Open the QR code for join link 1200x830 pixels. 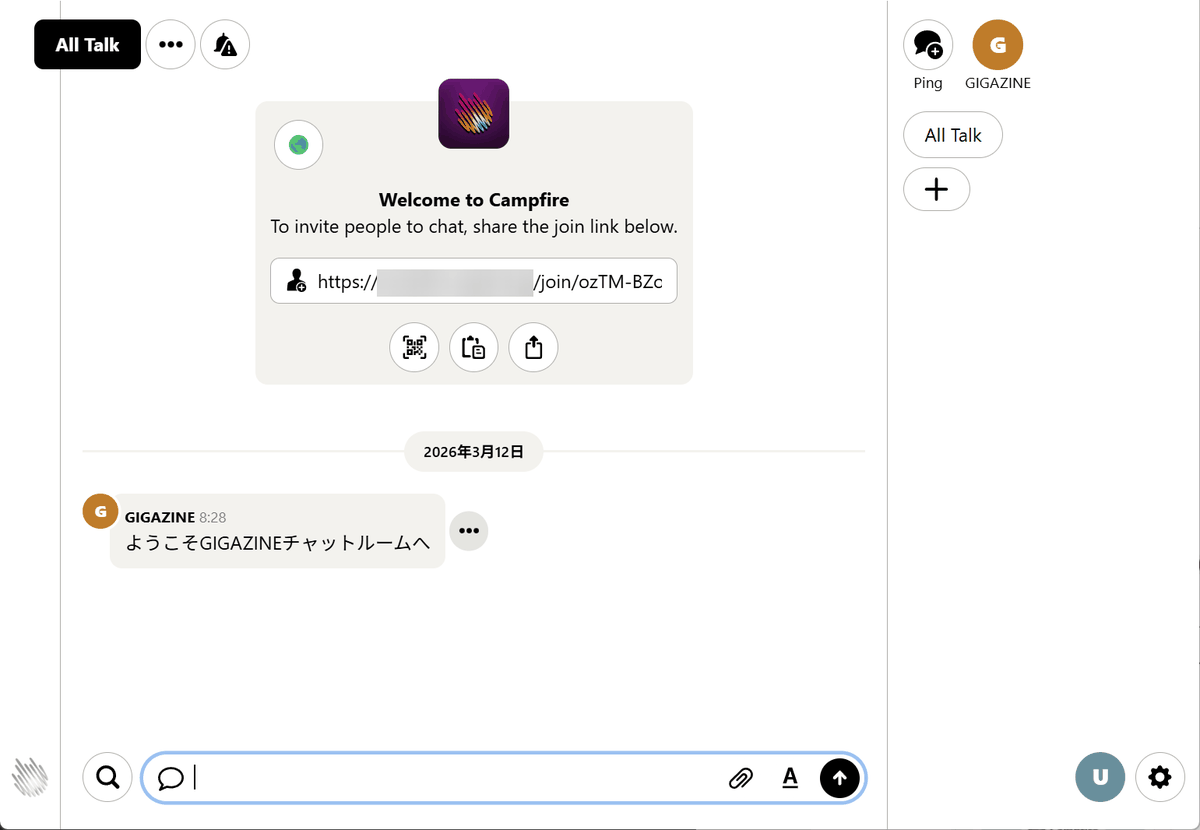coord(414,347)
